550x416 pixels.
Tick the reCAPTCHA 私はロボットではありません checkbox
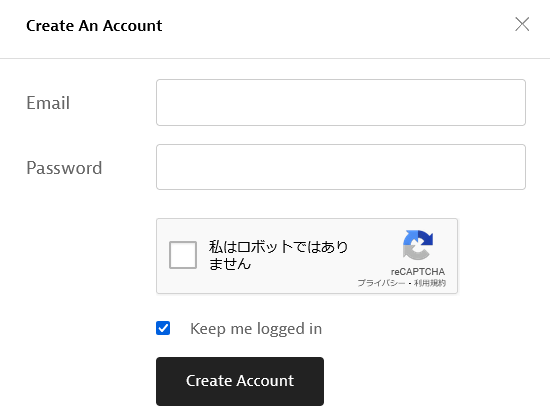pos(183,255)
